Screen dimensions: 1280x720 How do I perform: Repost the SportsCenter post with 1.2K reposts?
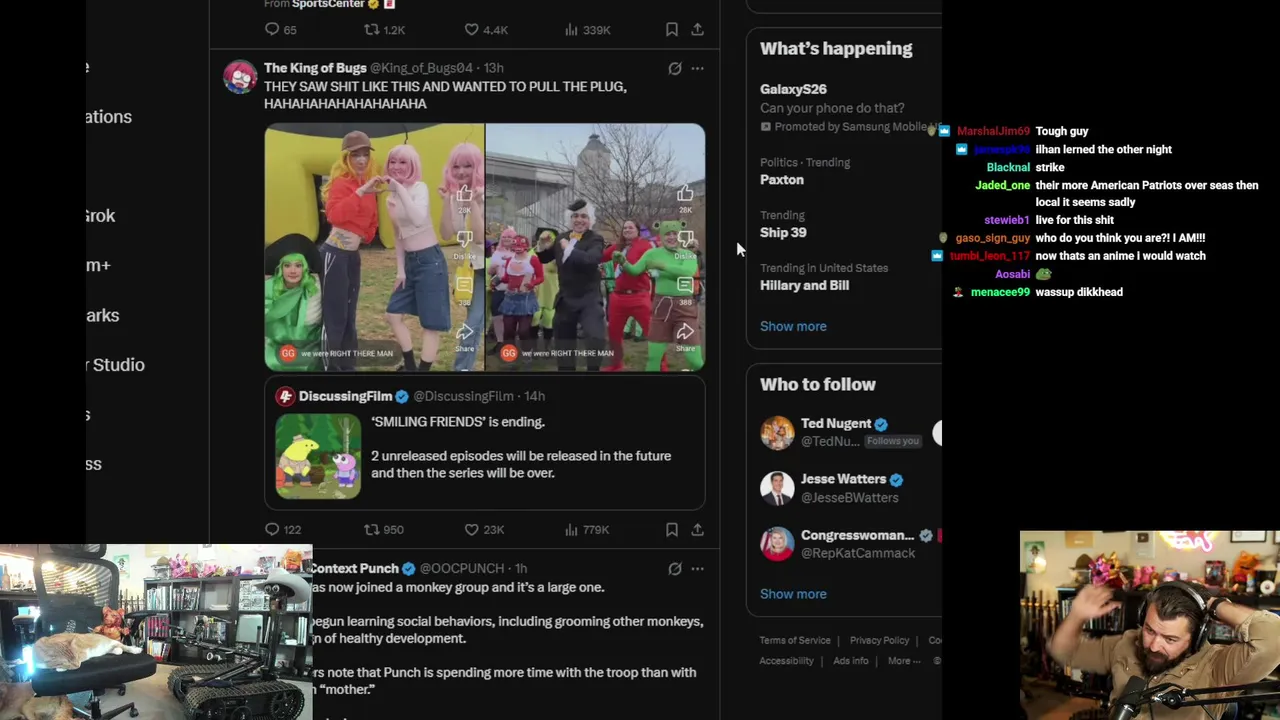click(385, 30)
